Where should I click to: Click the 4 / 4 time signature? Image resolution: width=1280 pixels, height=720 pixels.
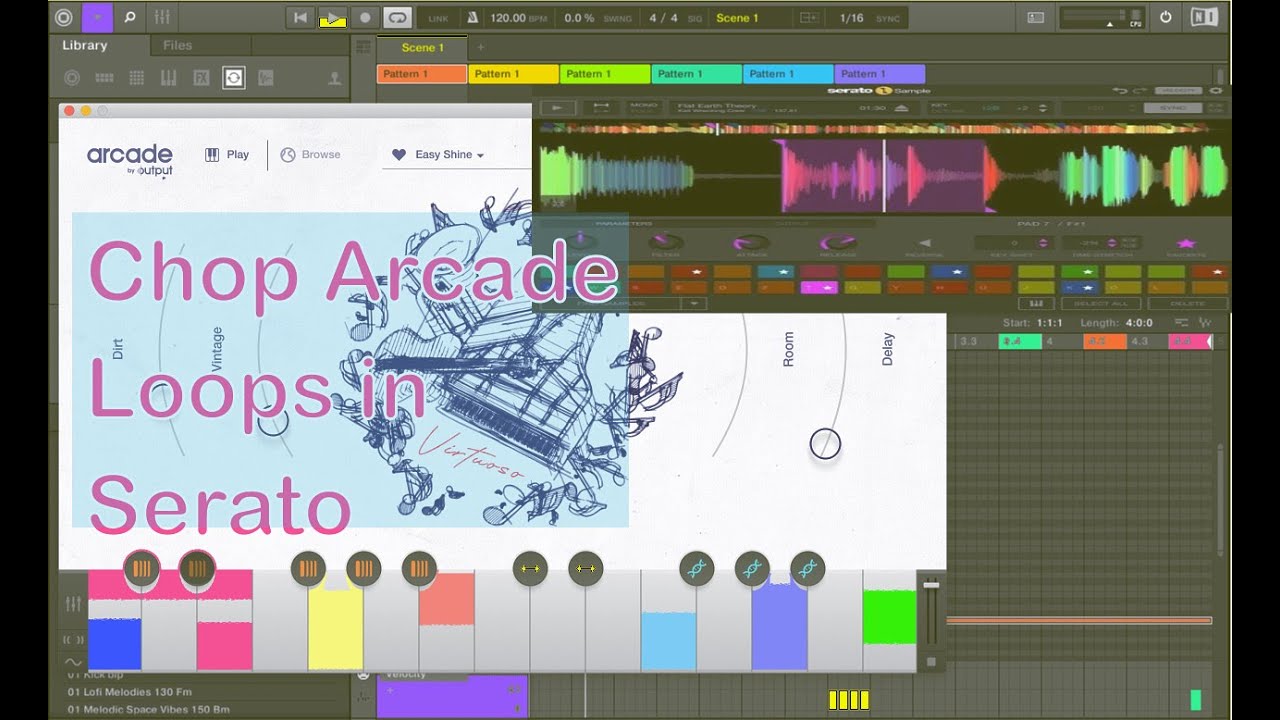(x=662, y=18)
